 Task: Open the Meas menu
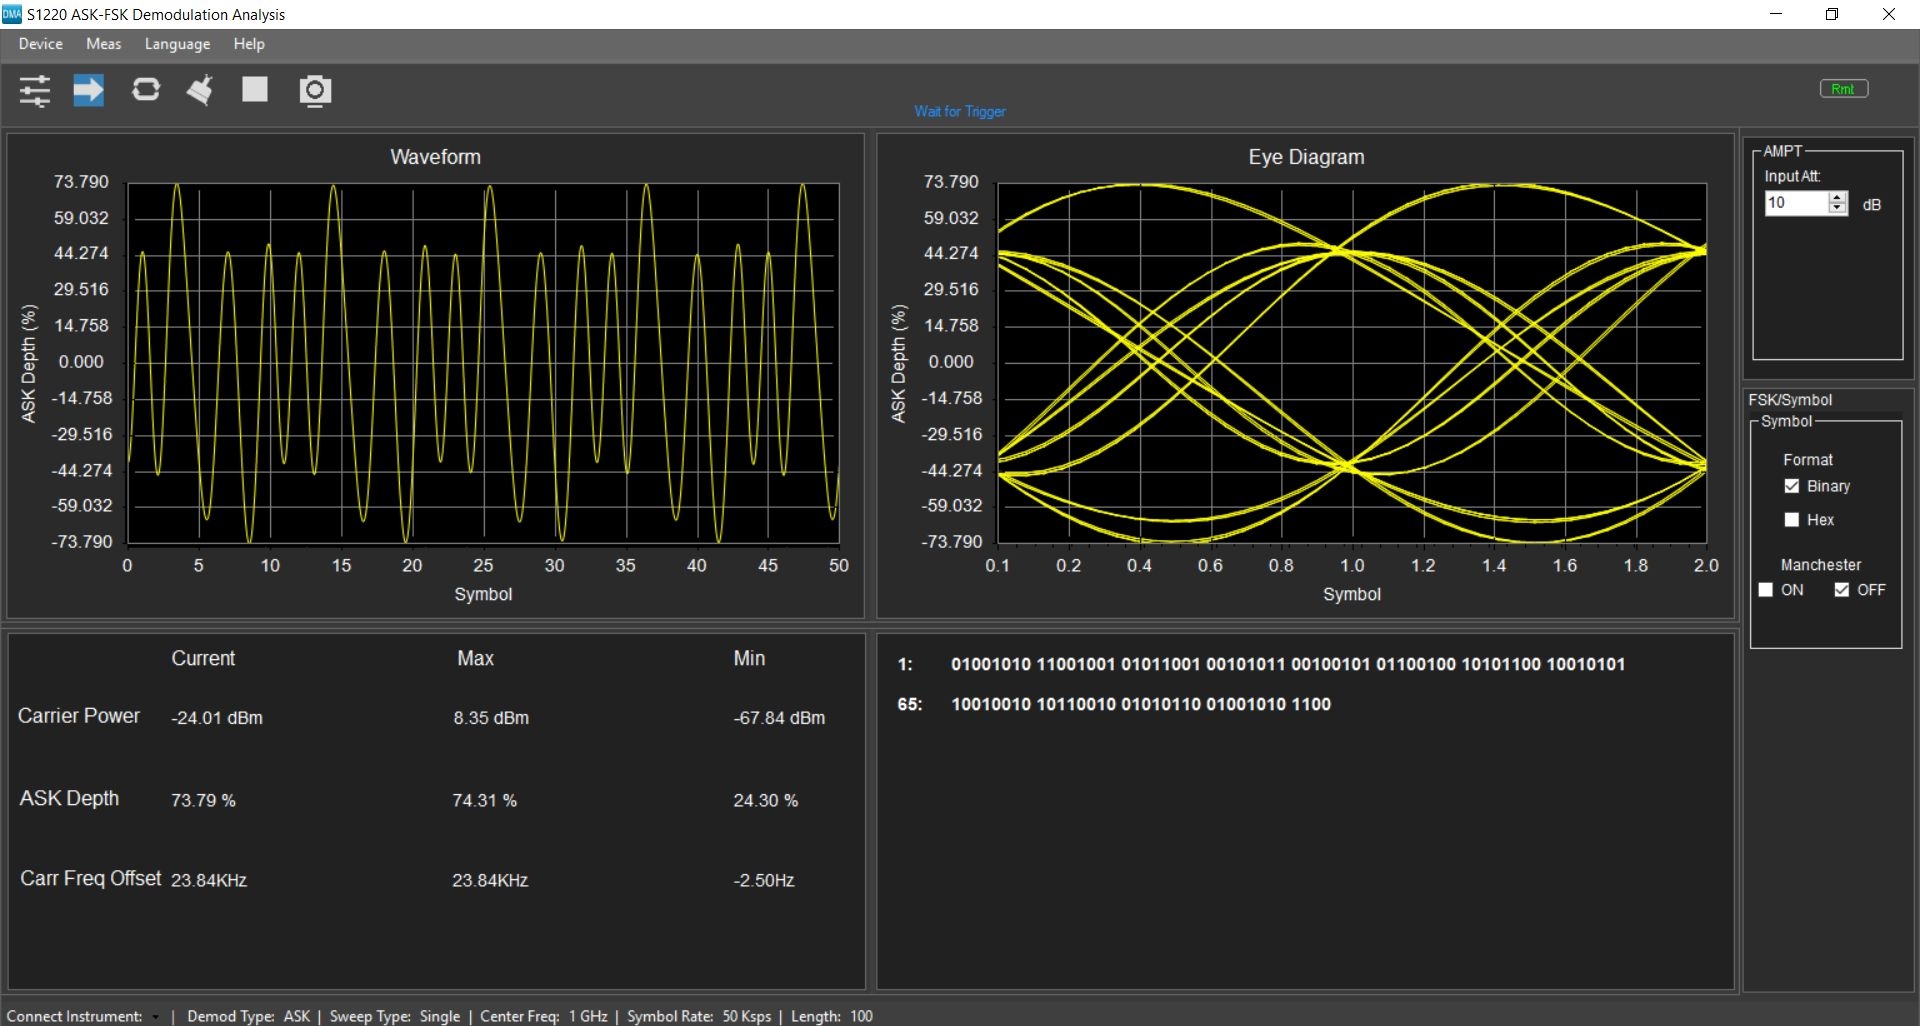(x=104, y=44)
